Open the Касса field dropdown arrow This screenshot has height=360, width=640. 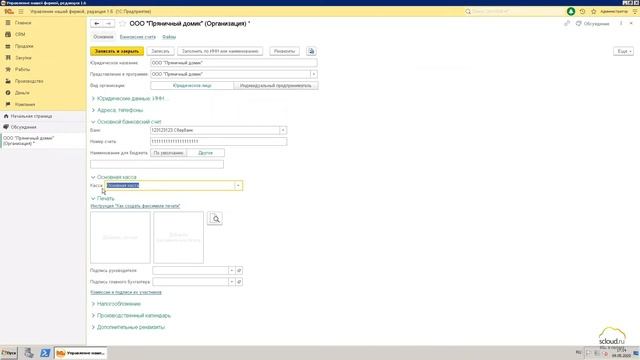coord(238,185)
